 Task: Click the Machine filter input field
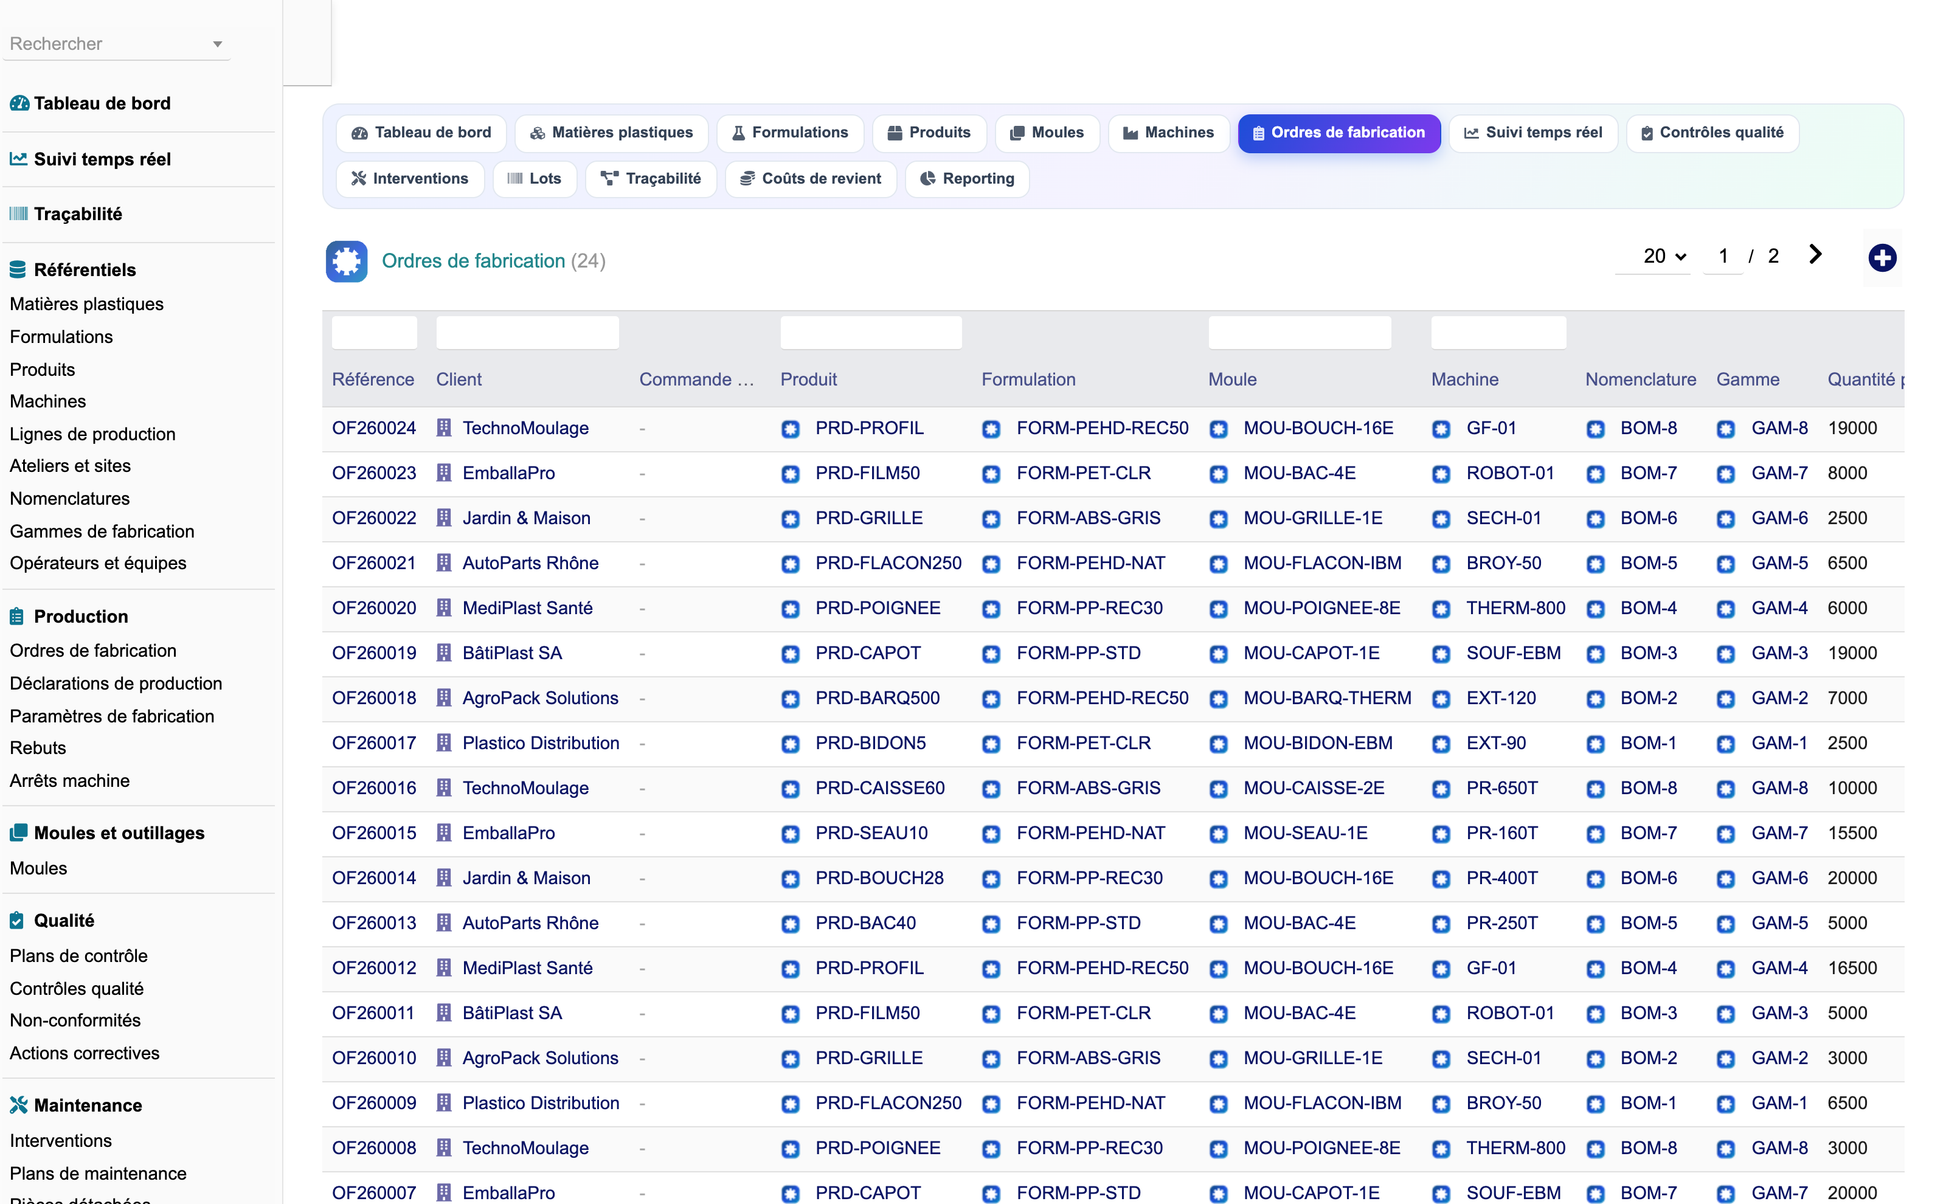[x=1498, y=332]
